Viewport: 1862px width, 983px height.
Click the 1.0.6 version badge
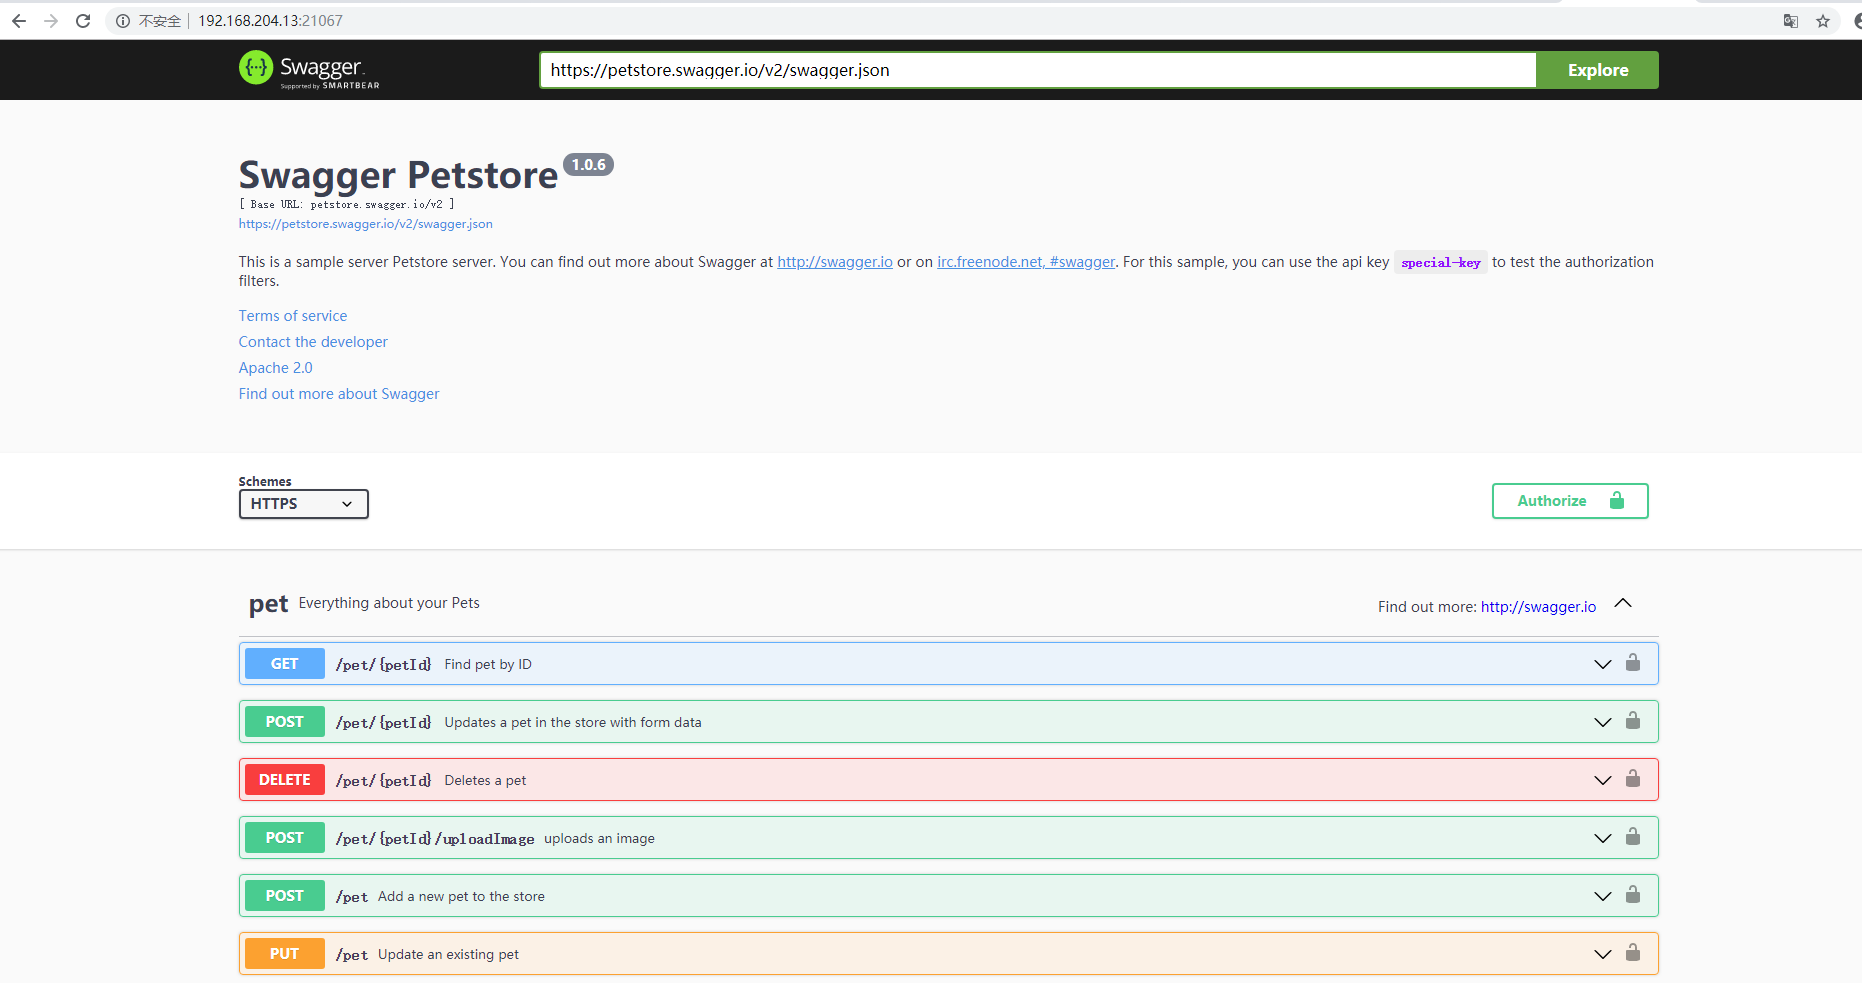589,165
